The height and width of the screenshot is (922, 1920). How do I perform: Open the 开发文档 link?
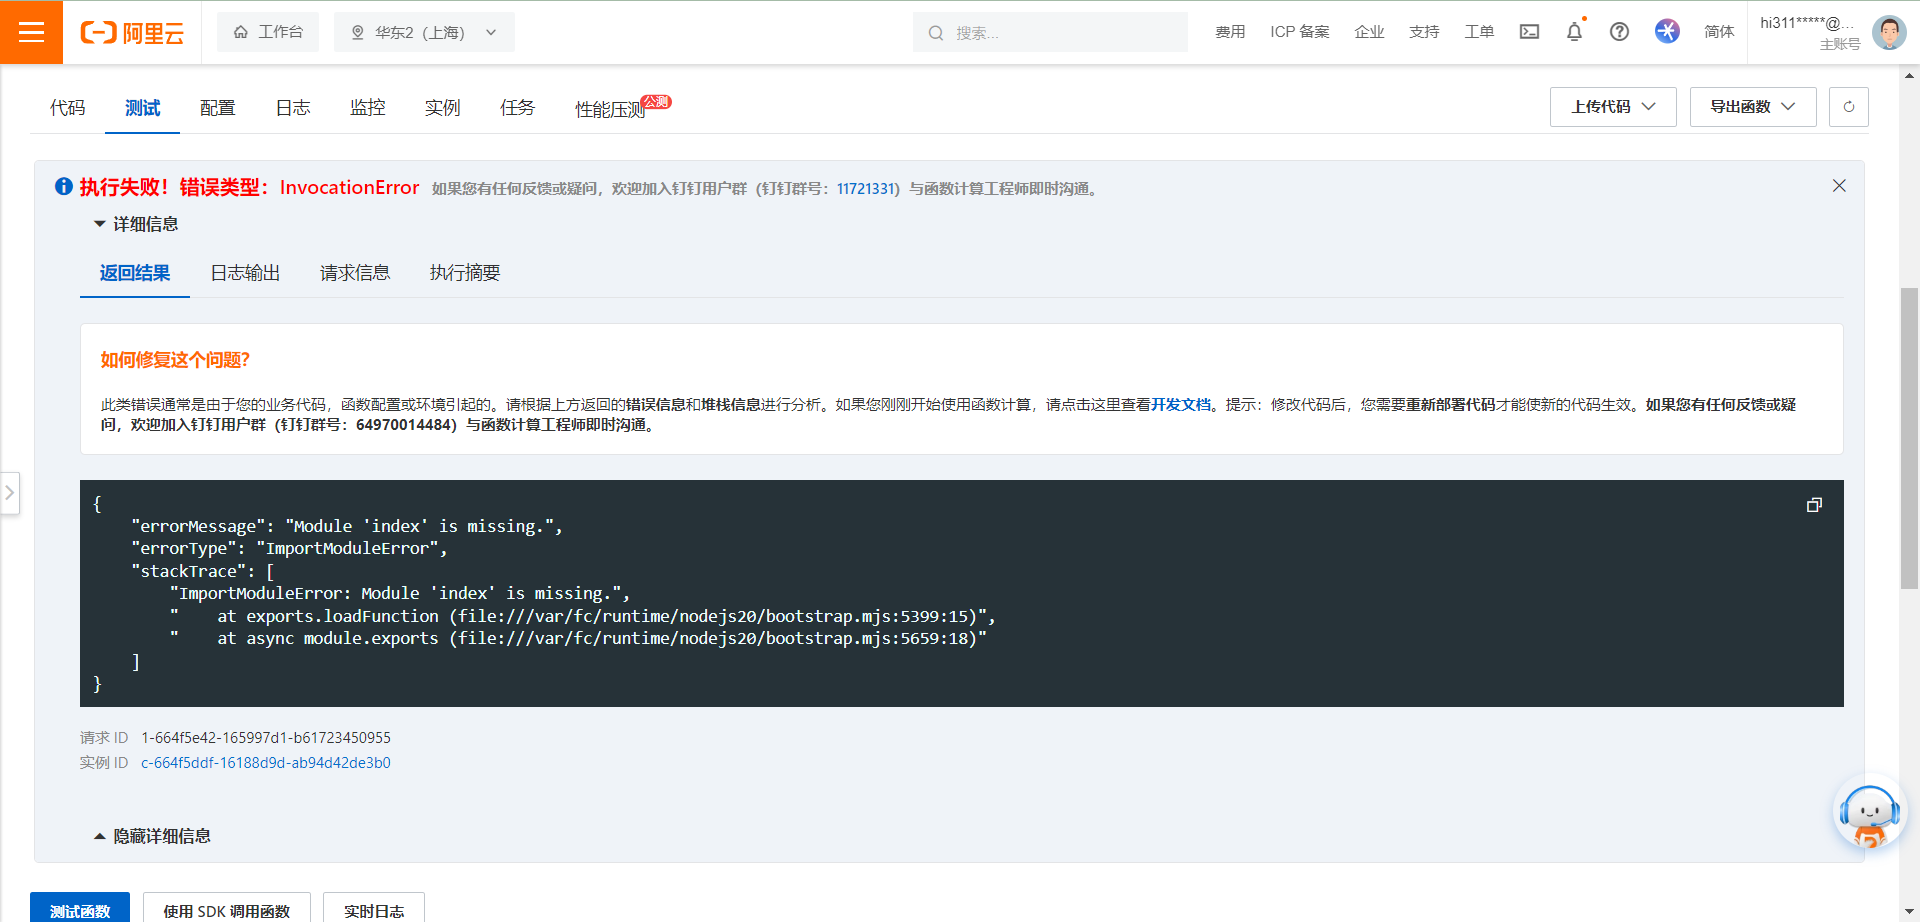click(1181, 405)
